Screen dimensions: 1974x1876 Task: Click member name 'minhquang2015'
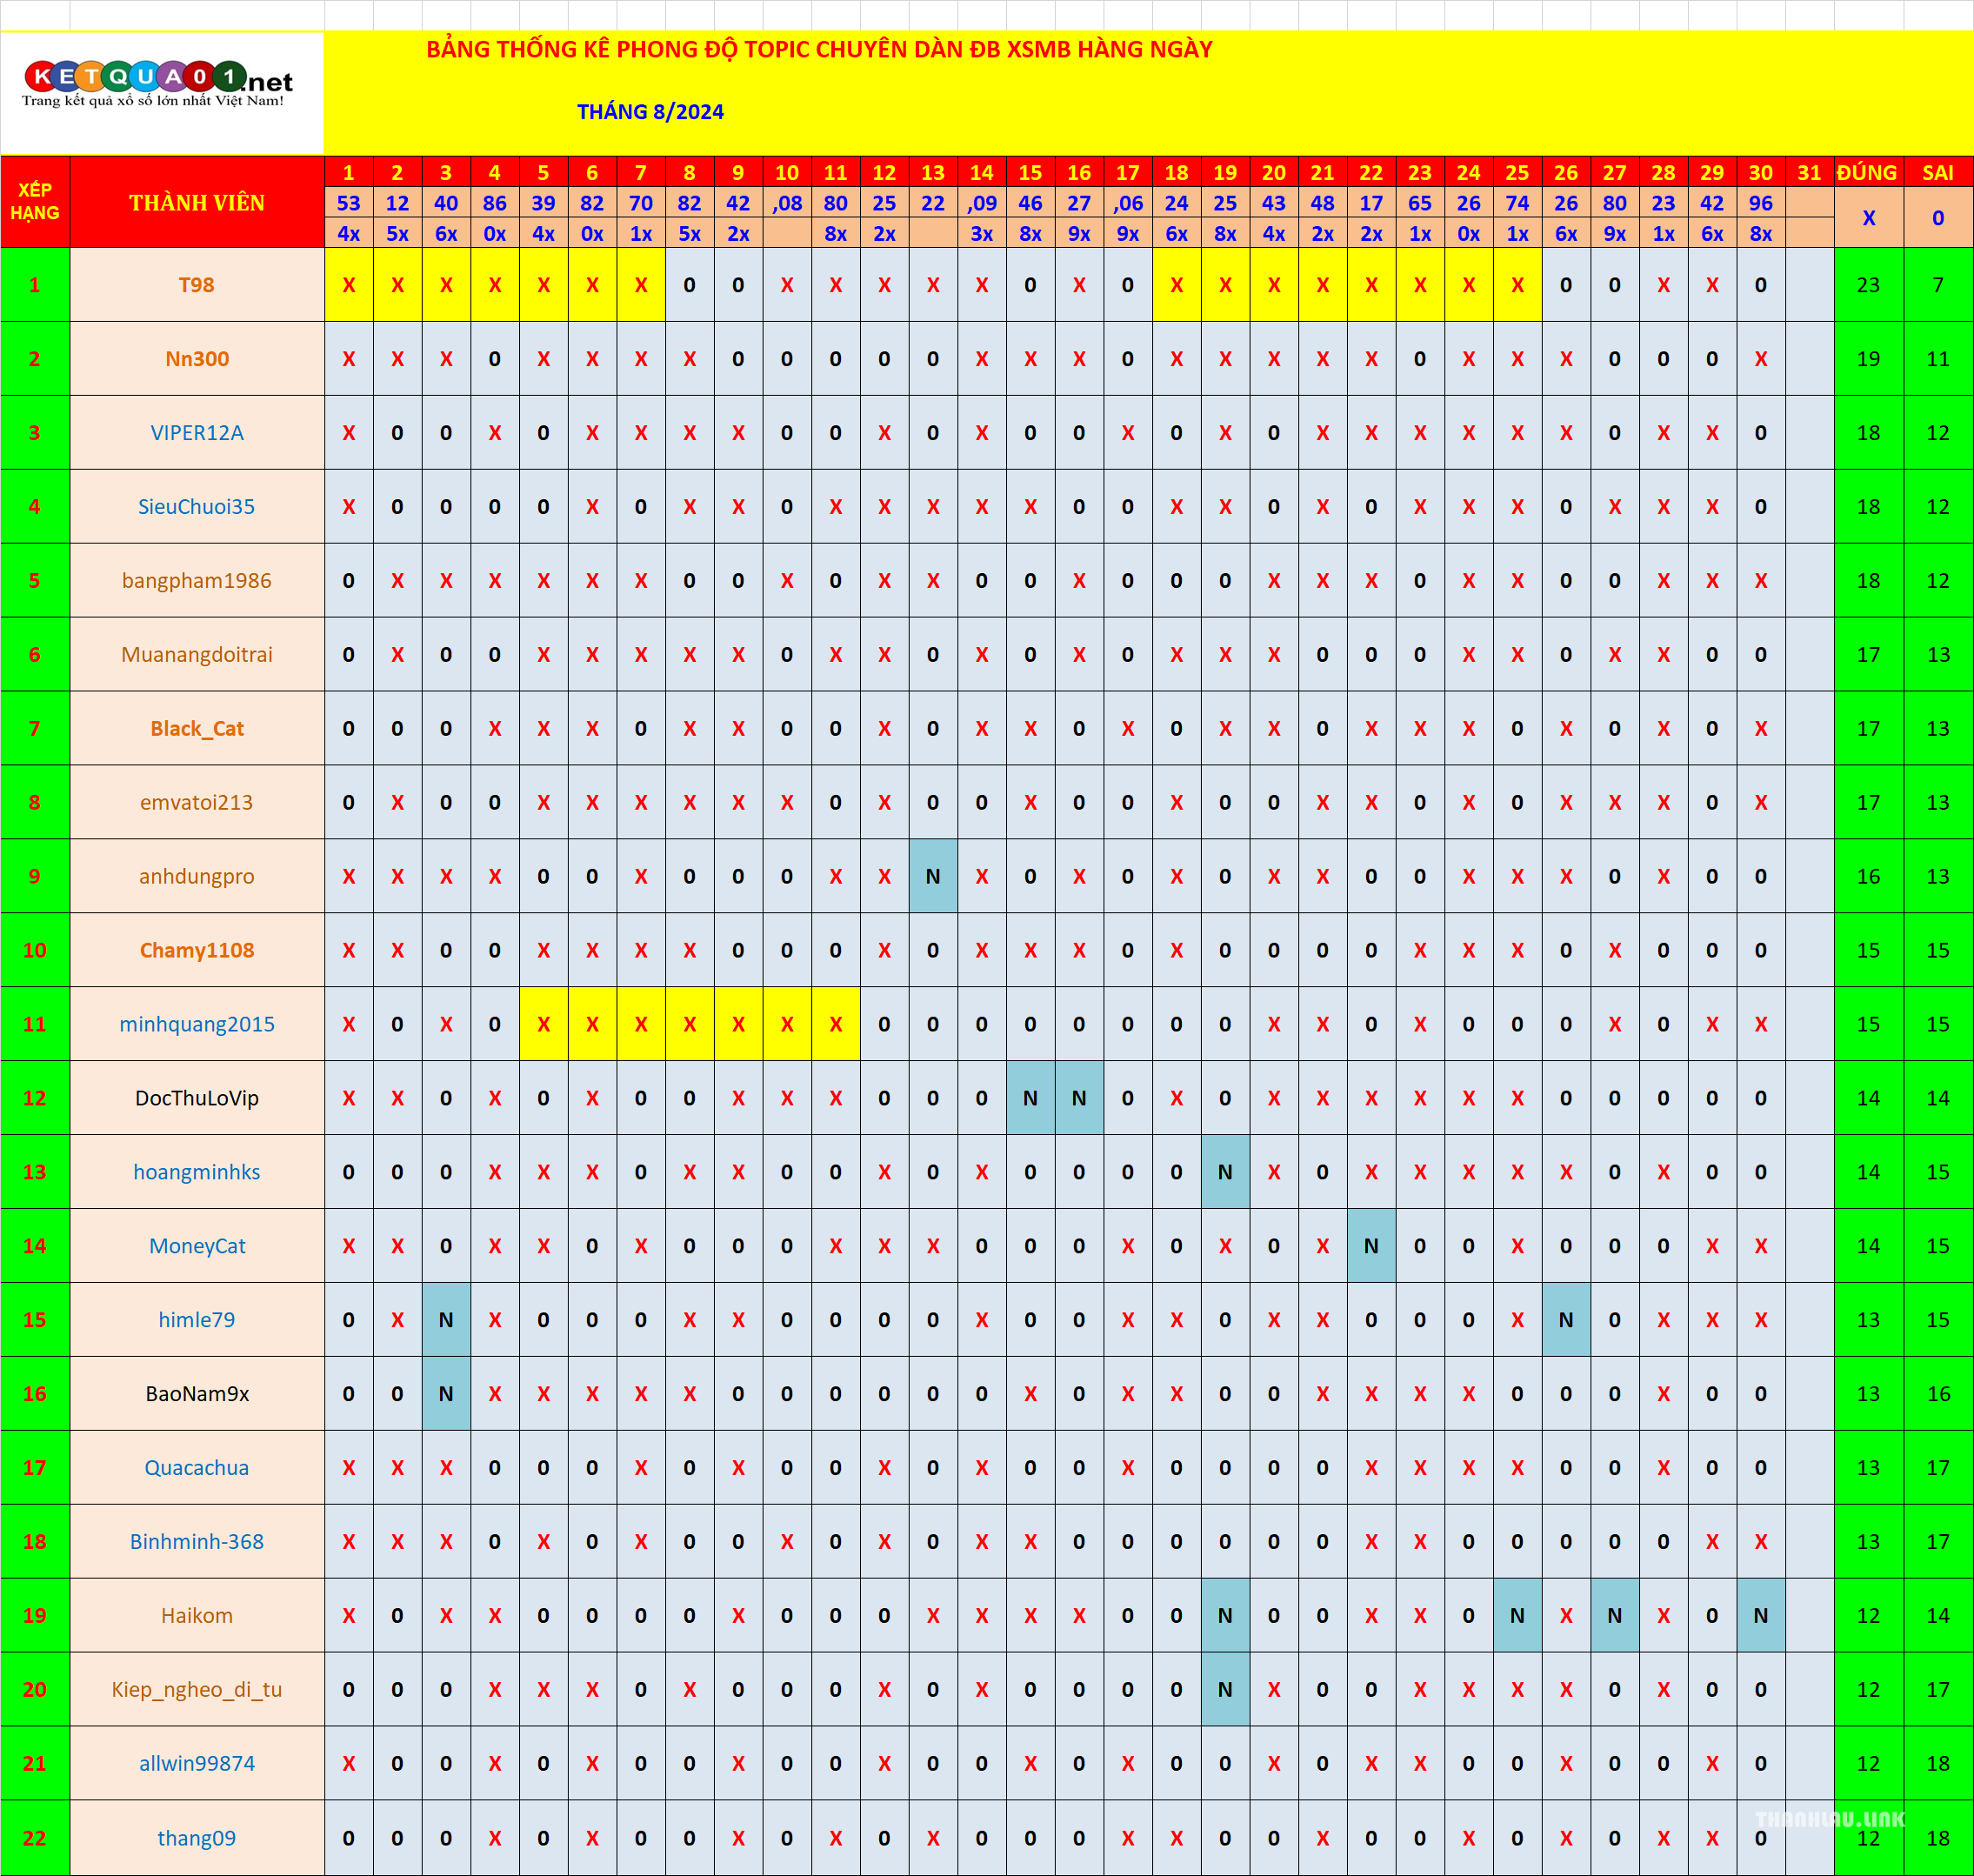click(x=197, y=1025)
